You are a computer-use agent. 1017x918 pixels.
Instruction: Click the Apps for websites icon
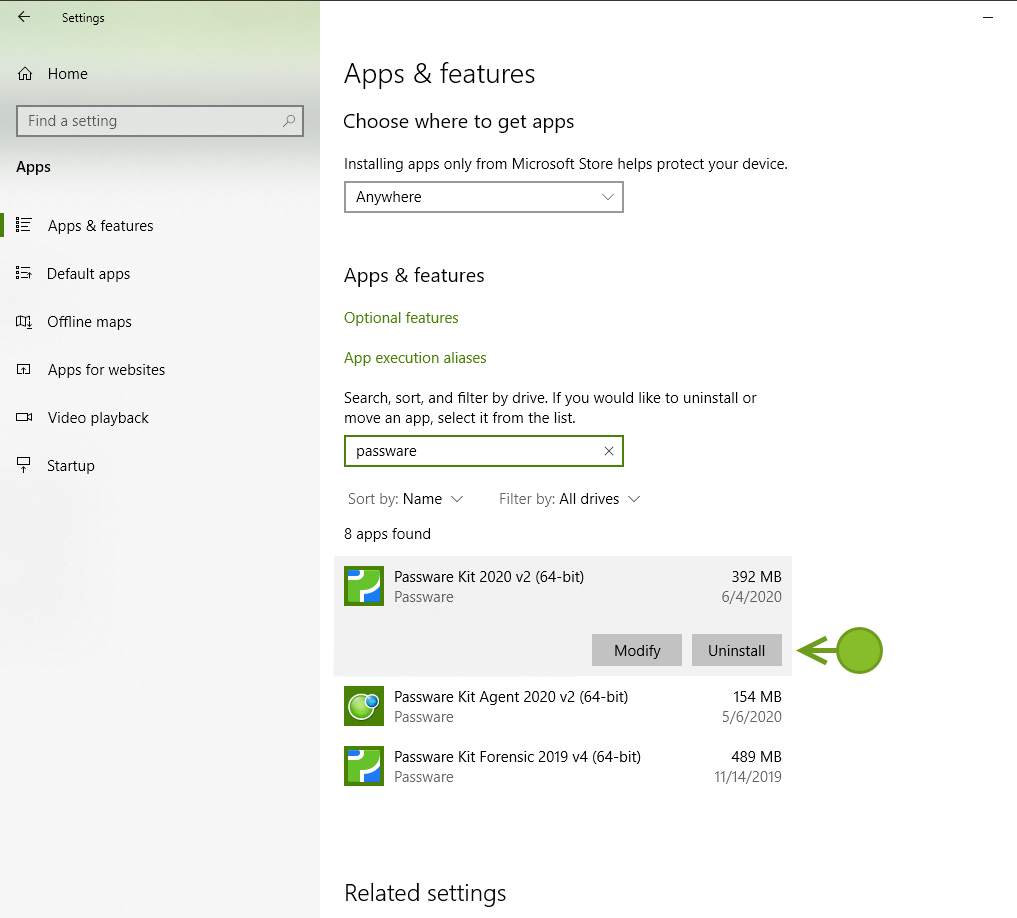tap(23, 369)
